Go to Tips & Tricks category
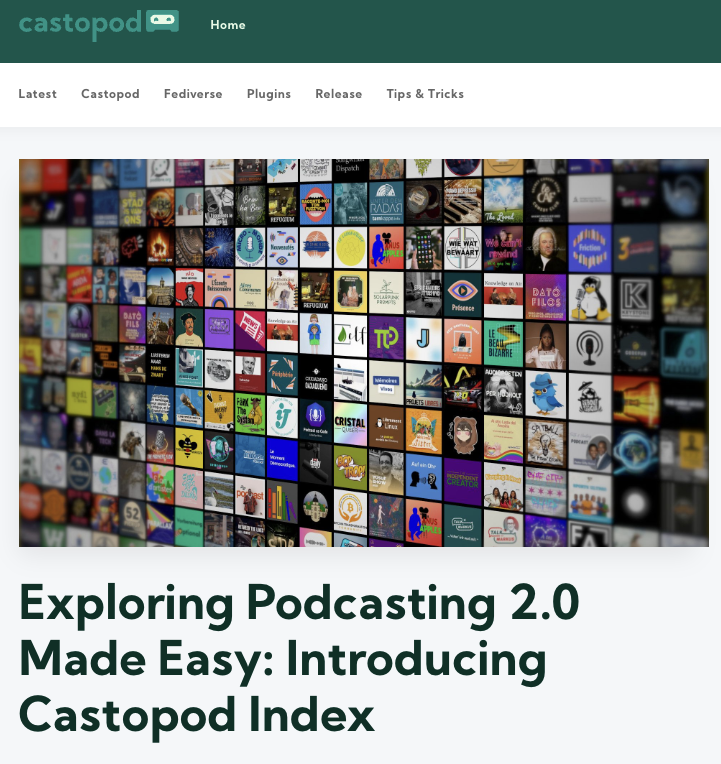The height and width of the screenshot is (764, 721). [x=425, y=94]
